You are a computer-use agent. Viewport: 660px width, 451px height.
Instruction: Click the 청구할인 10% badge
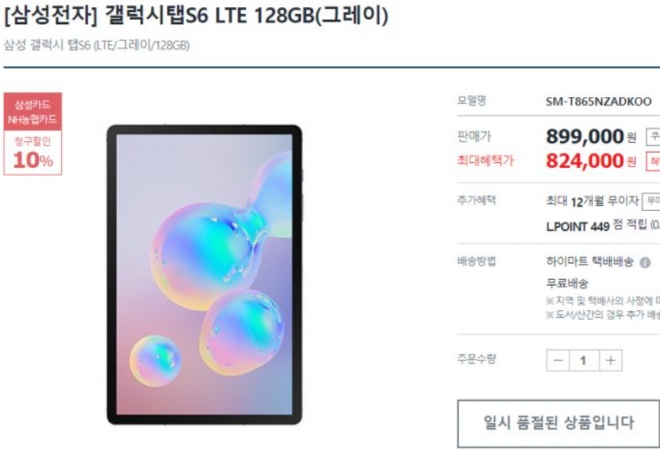point(33,152)
